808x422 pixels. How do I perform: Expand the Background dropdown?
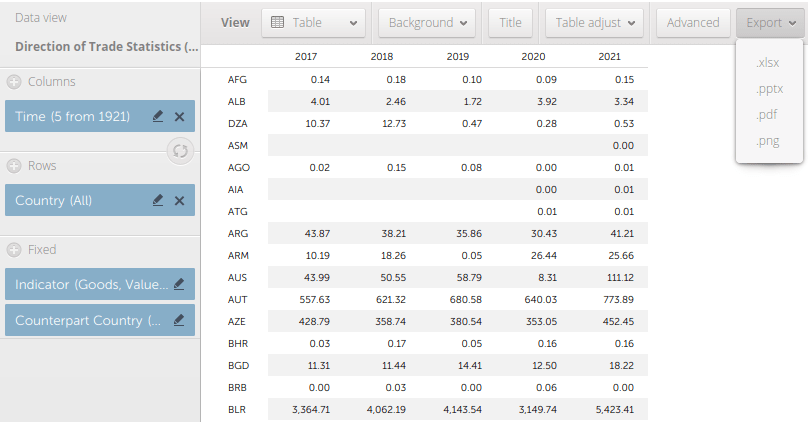coord(429,23)
